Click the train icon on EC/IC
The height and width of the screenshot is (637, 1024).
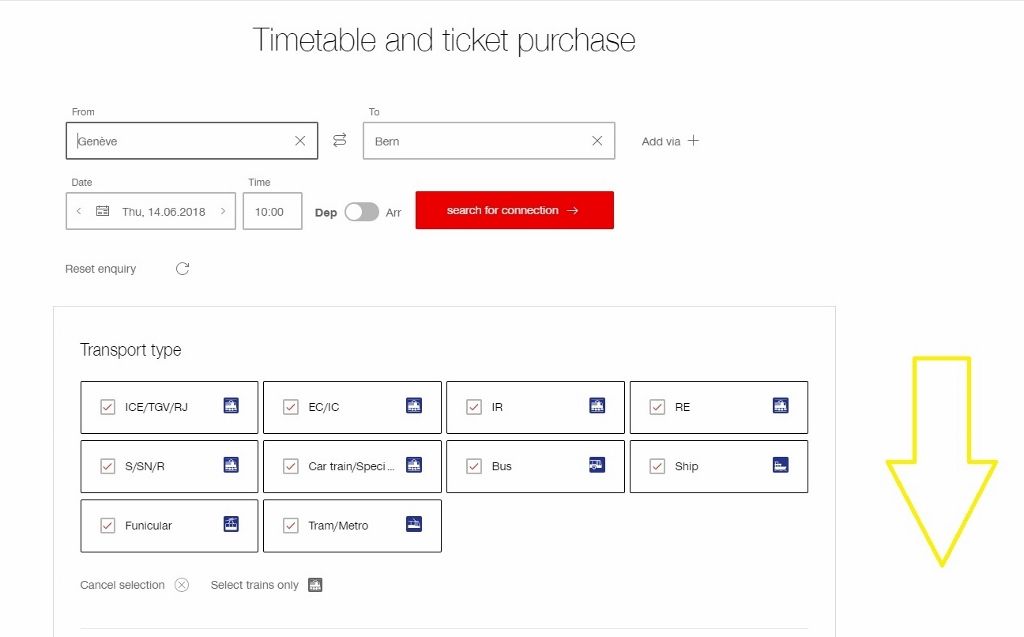click(413, 406)
